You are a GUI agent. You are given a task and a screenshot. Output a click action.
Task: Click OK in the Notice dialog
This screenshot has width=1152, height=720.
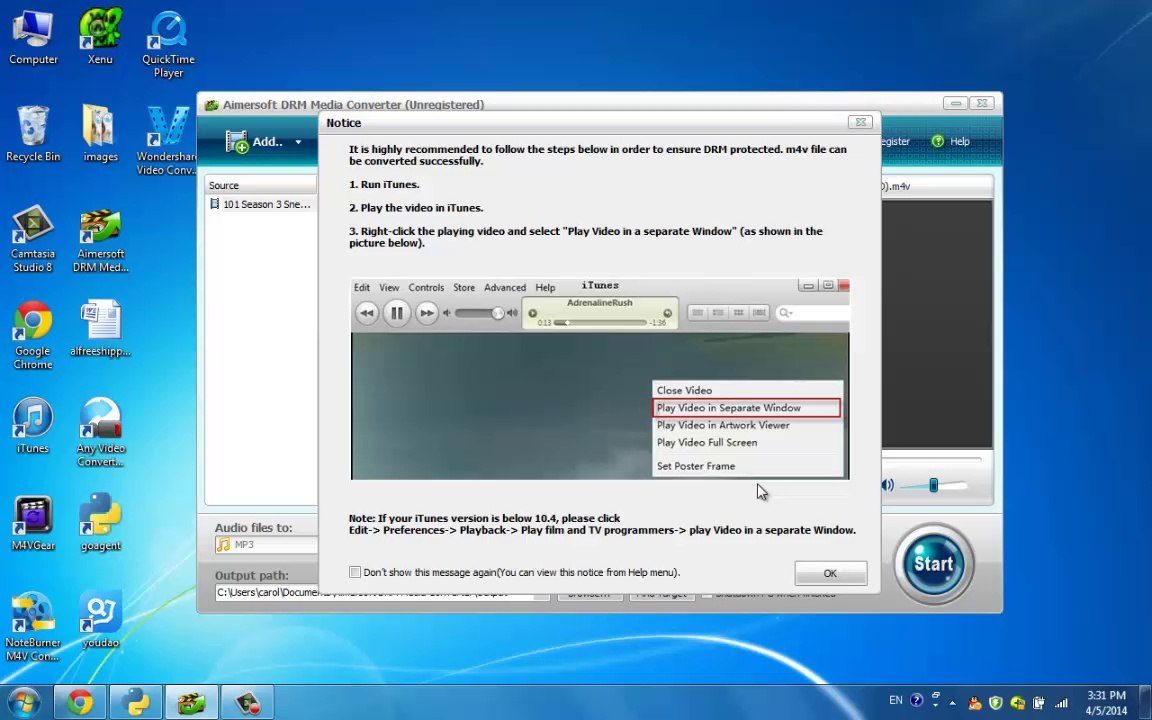(830, 573)
